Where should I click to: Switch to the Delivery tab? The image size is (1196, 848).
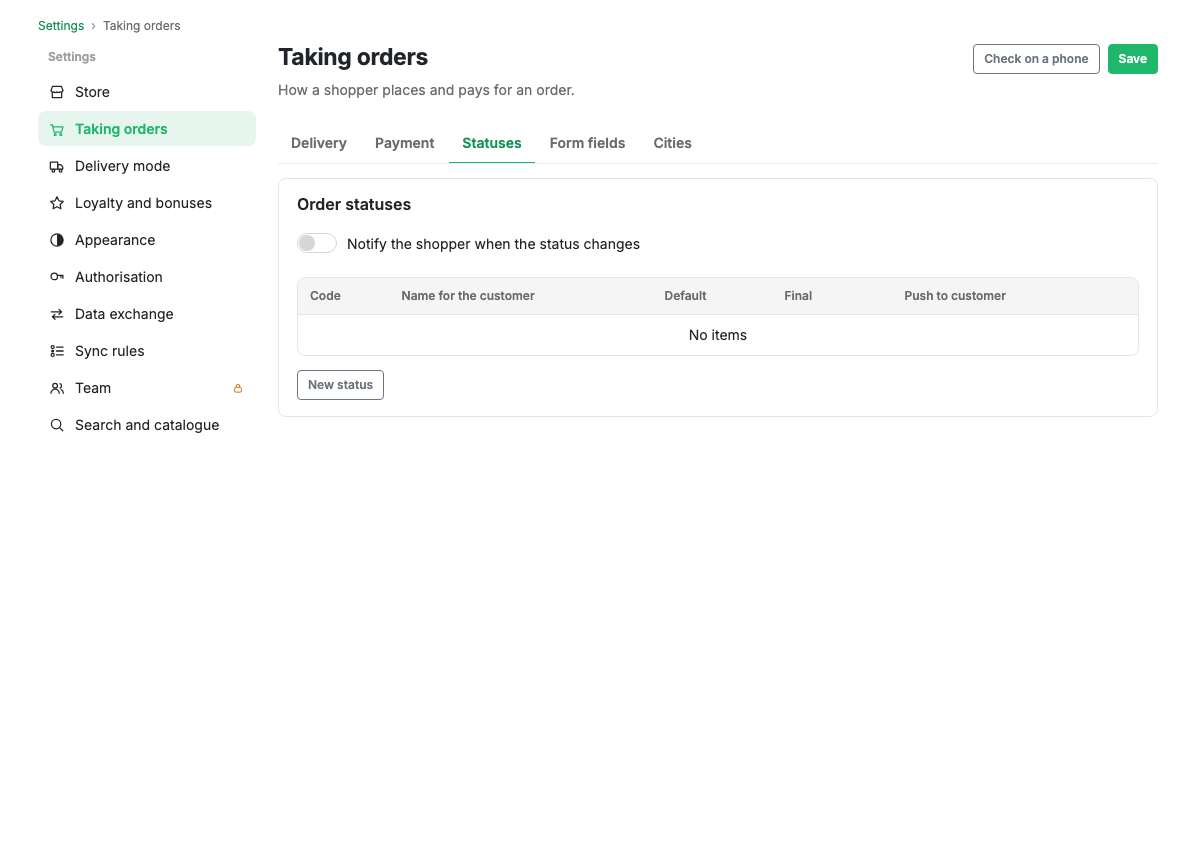(319, 143)
